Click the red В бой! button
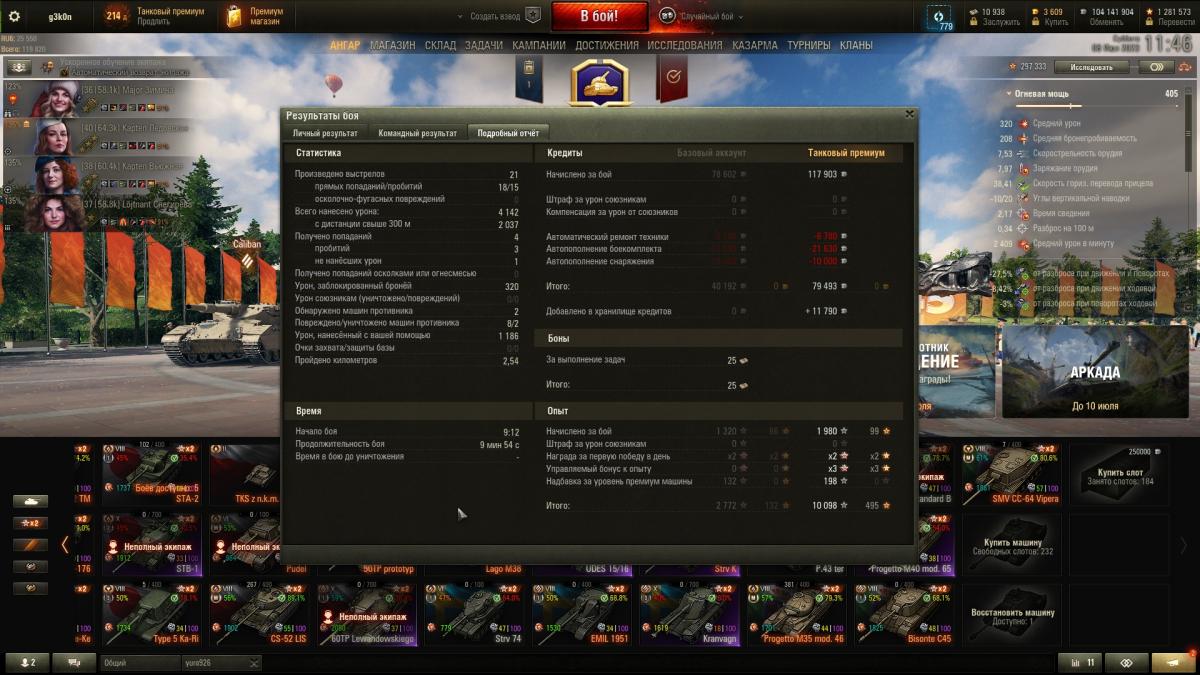The width and height of the screenshot is (1200, 675). (600, 15)
